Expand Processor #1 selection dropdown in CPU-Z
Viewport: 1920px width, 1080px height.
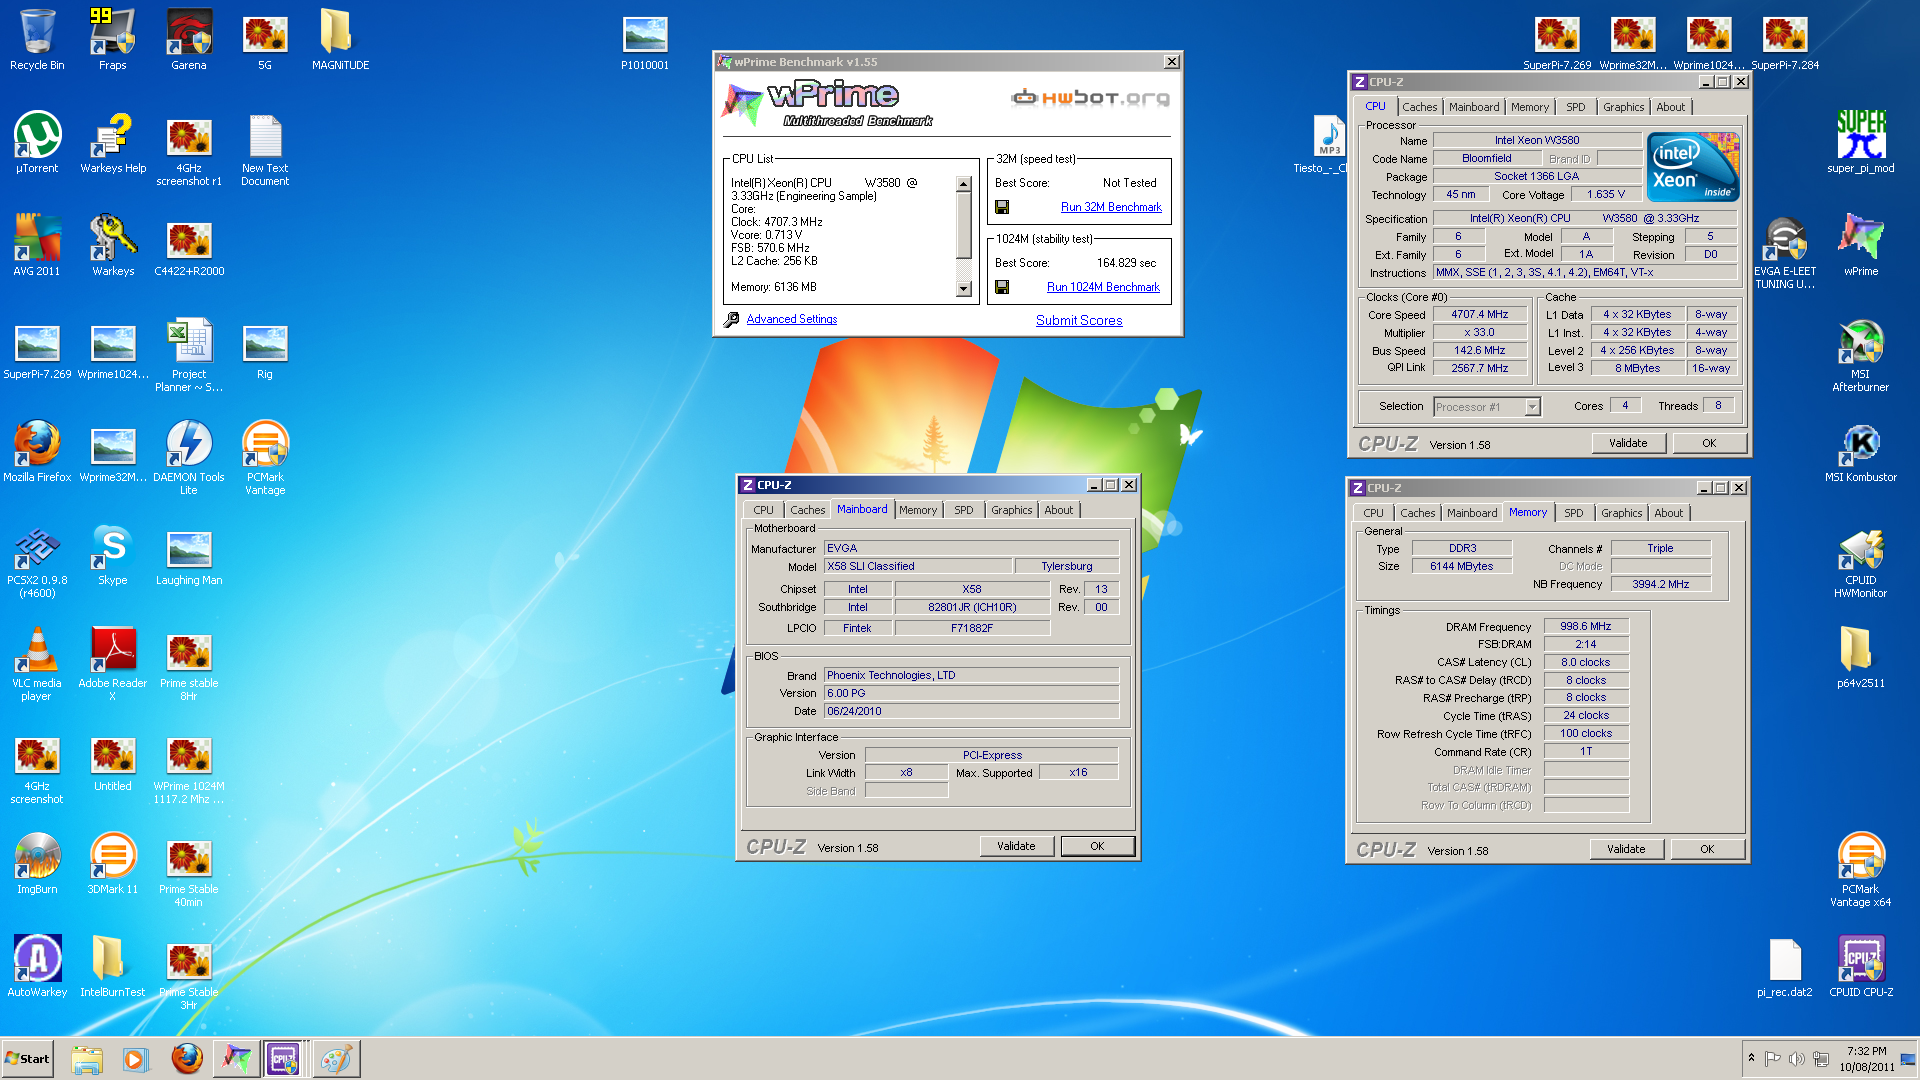point(1532,407)
